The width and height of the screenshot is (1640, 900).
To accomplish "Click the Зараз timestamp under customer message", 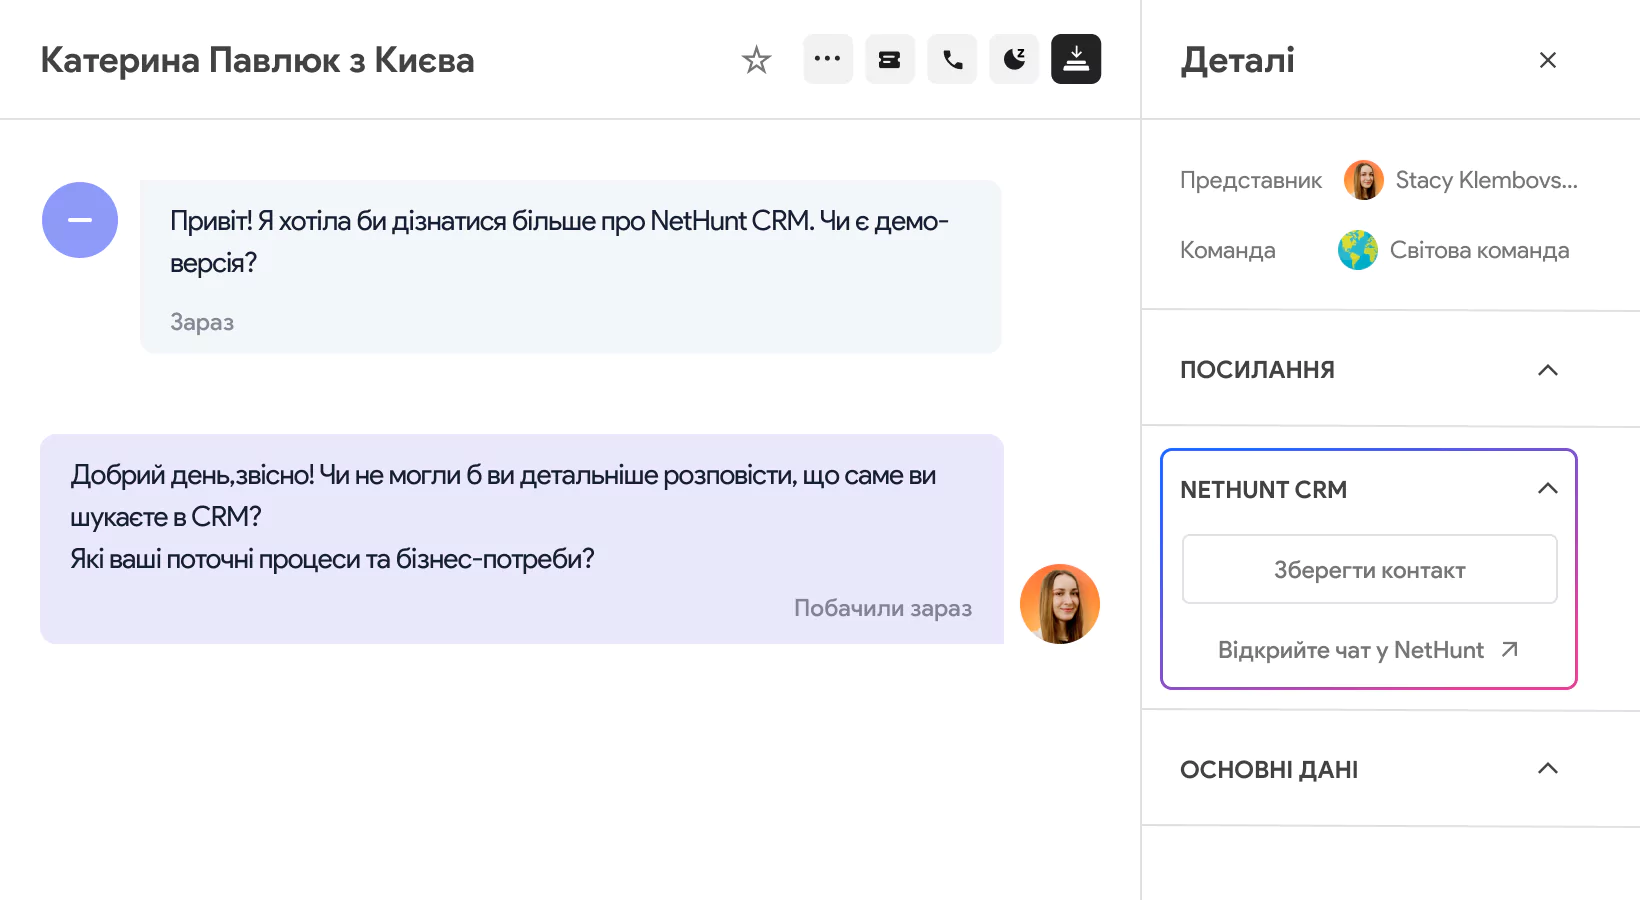I will pos(202,322).
